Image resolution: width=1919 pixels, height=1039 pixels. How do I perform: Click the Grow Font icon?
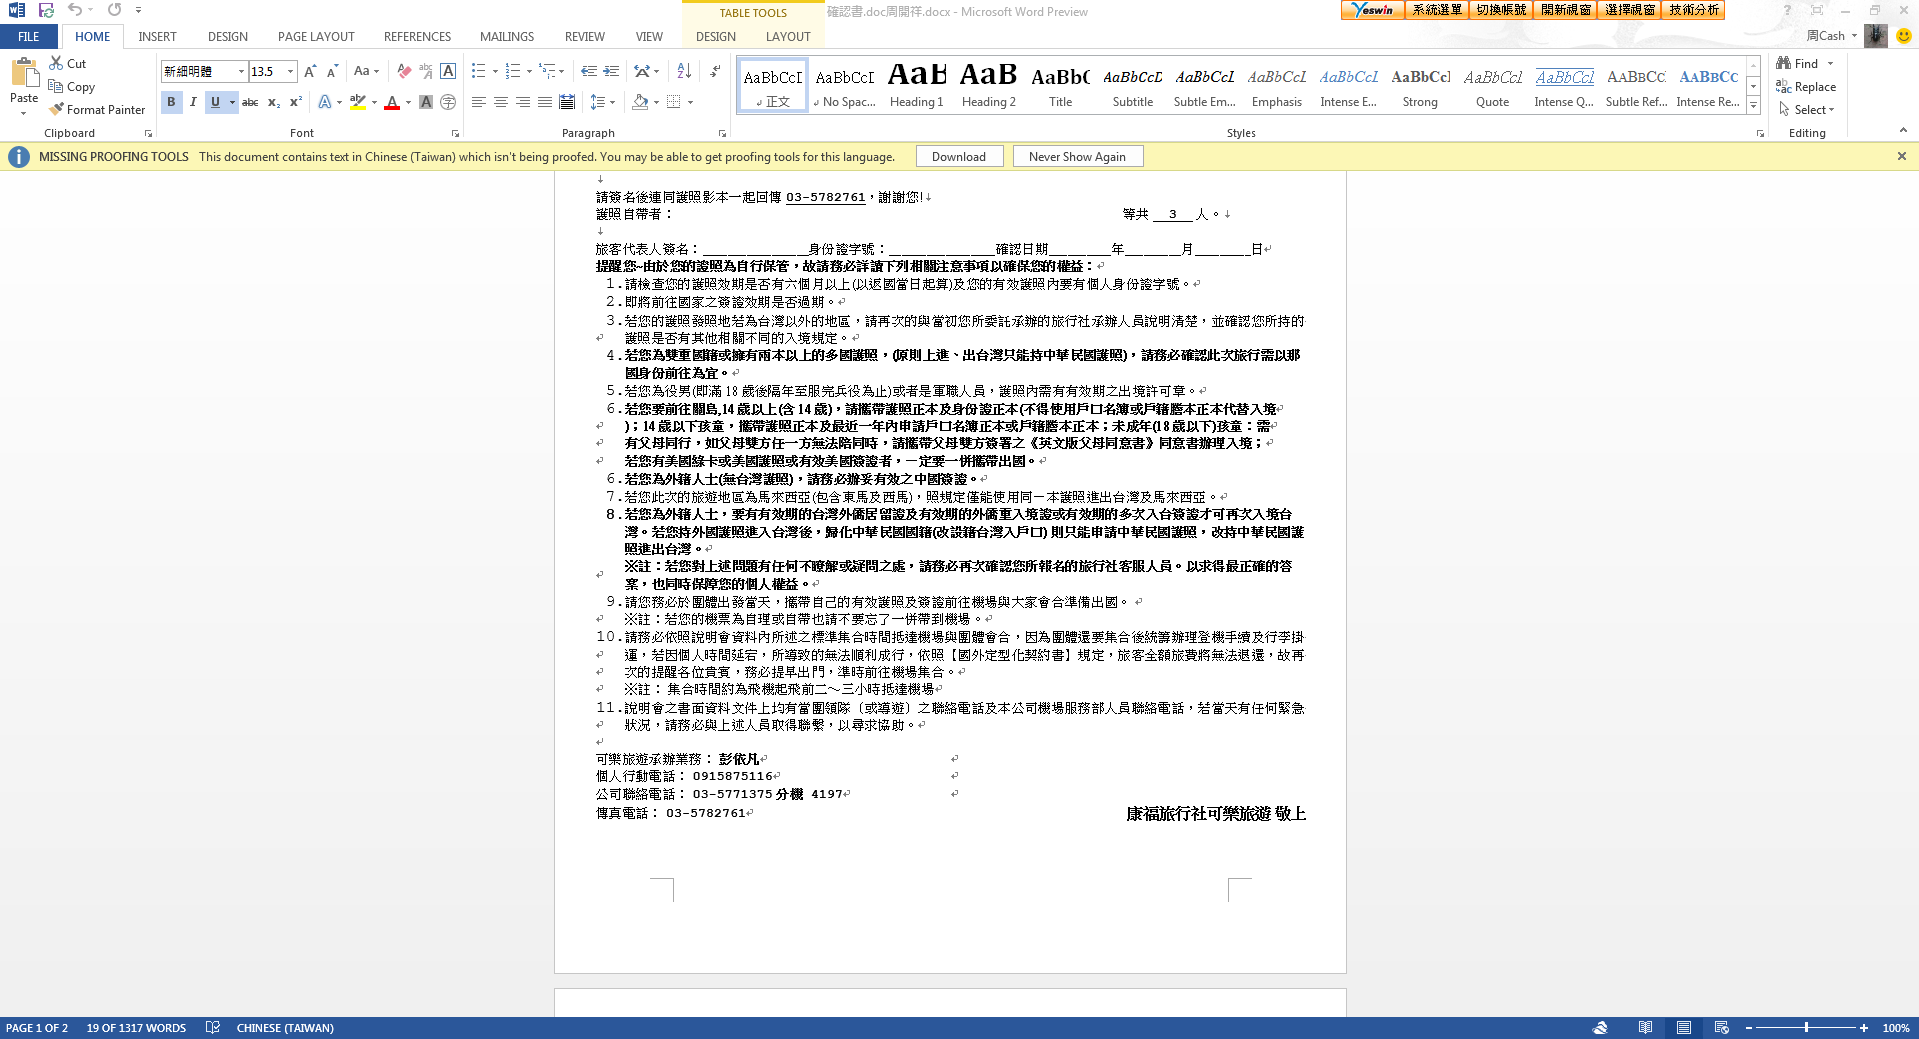(x=310, y=71)
